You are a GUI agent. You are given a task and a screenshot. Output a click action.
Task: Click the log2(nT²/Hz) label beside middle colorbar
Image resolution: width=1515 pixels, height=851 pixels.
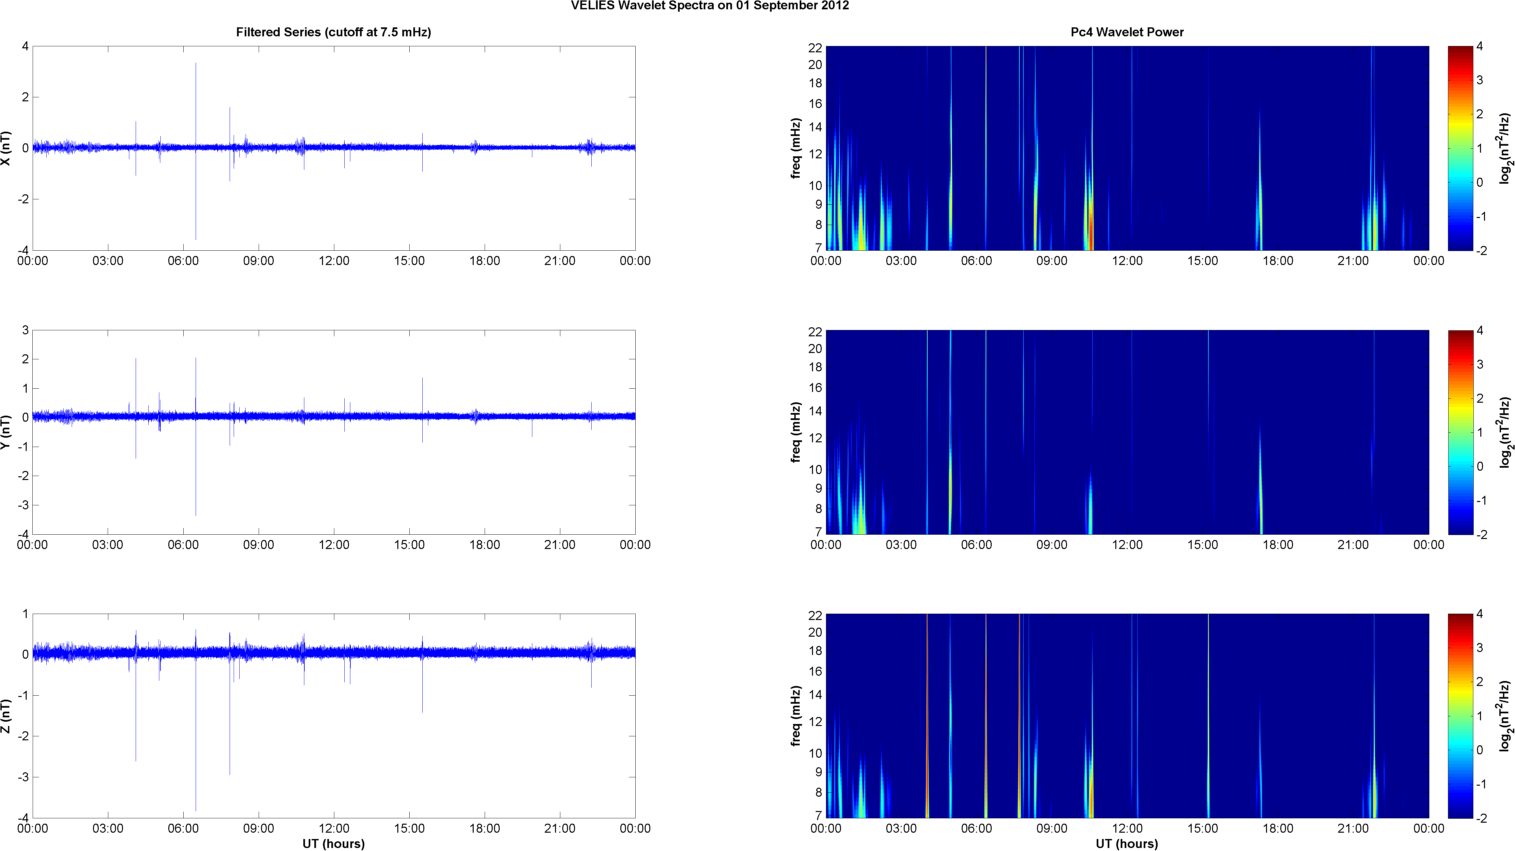click(1504, 432)
